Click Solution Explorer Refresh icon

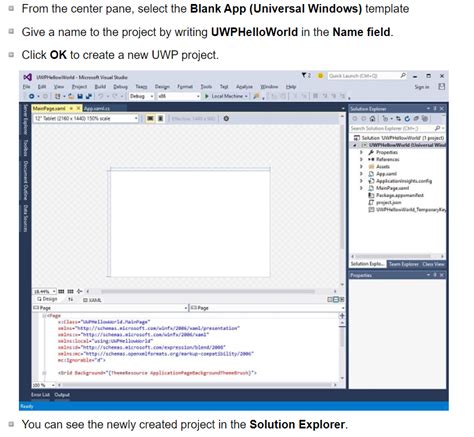tap(407, 119)
